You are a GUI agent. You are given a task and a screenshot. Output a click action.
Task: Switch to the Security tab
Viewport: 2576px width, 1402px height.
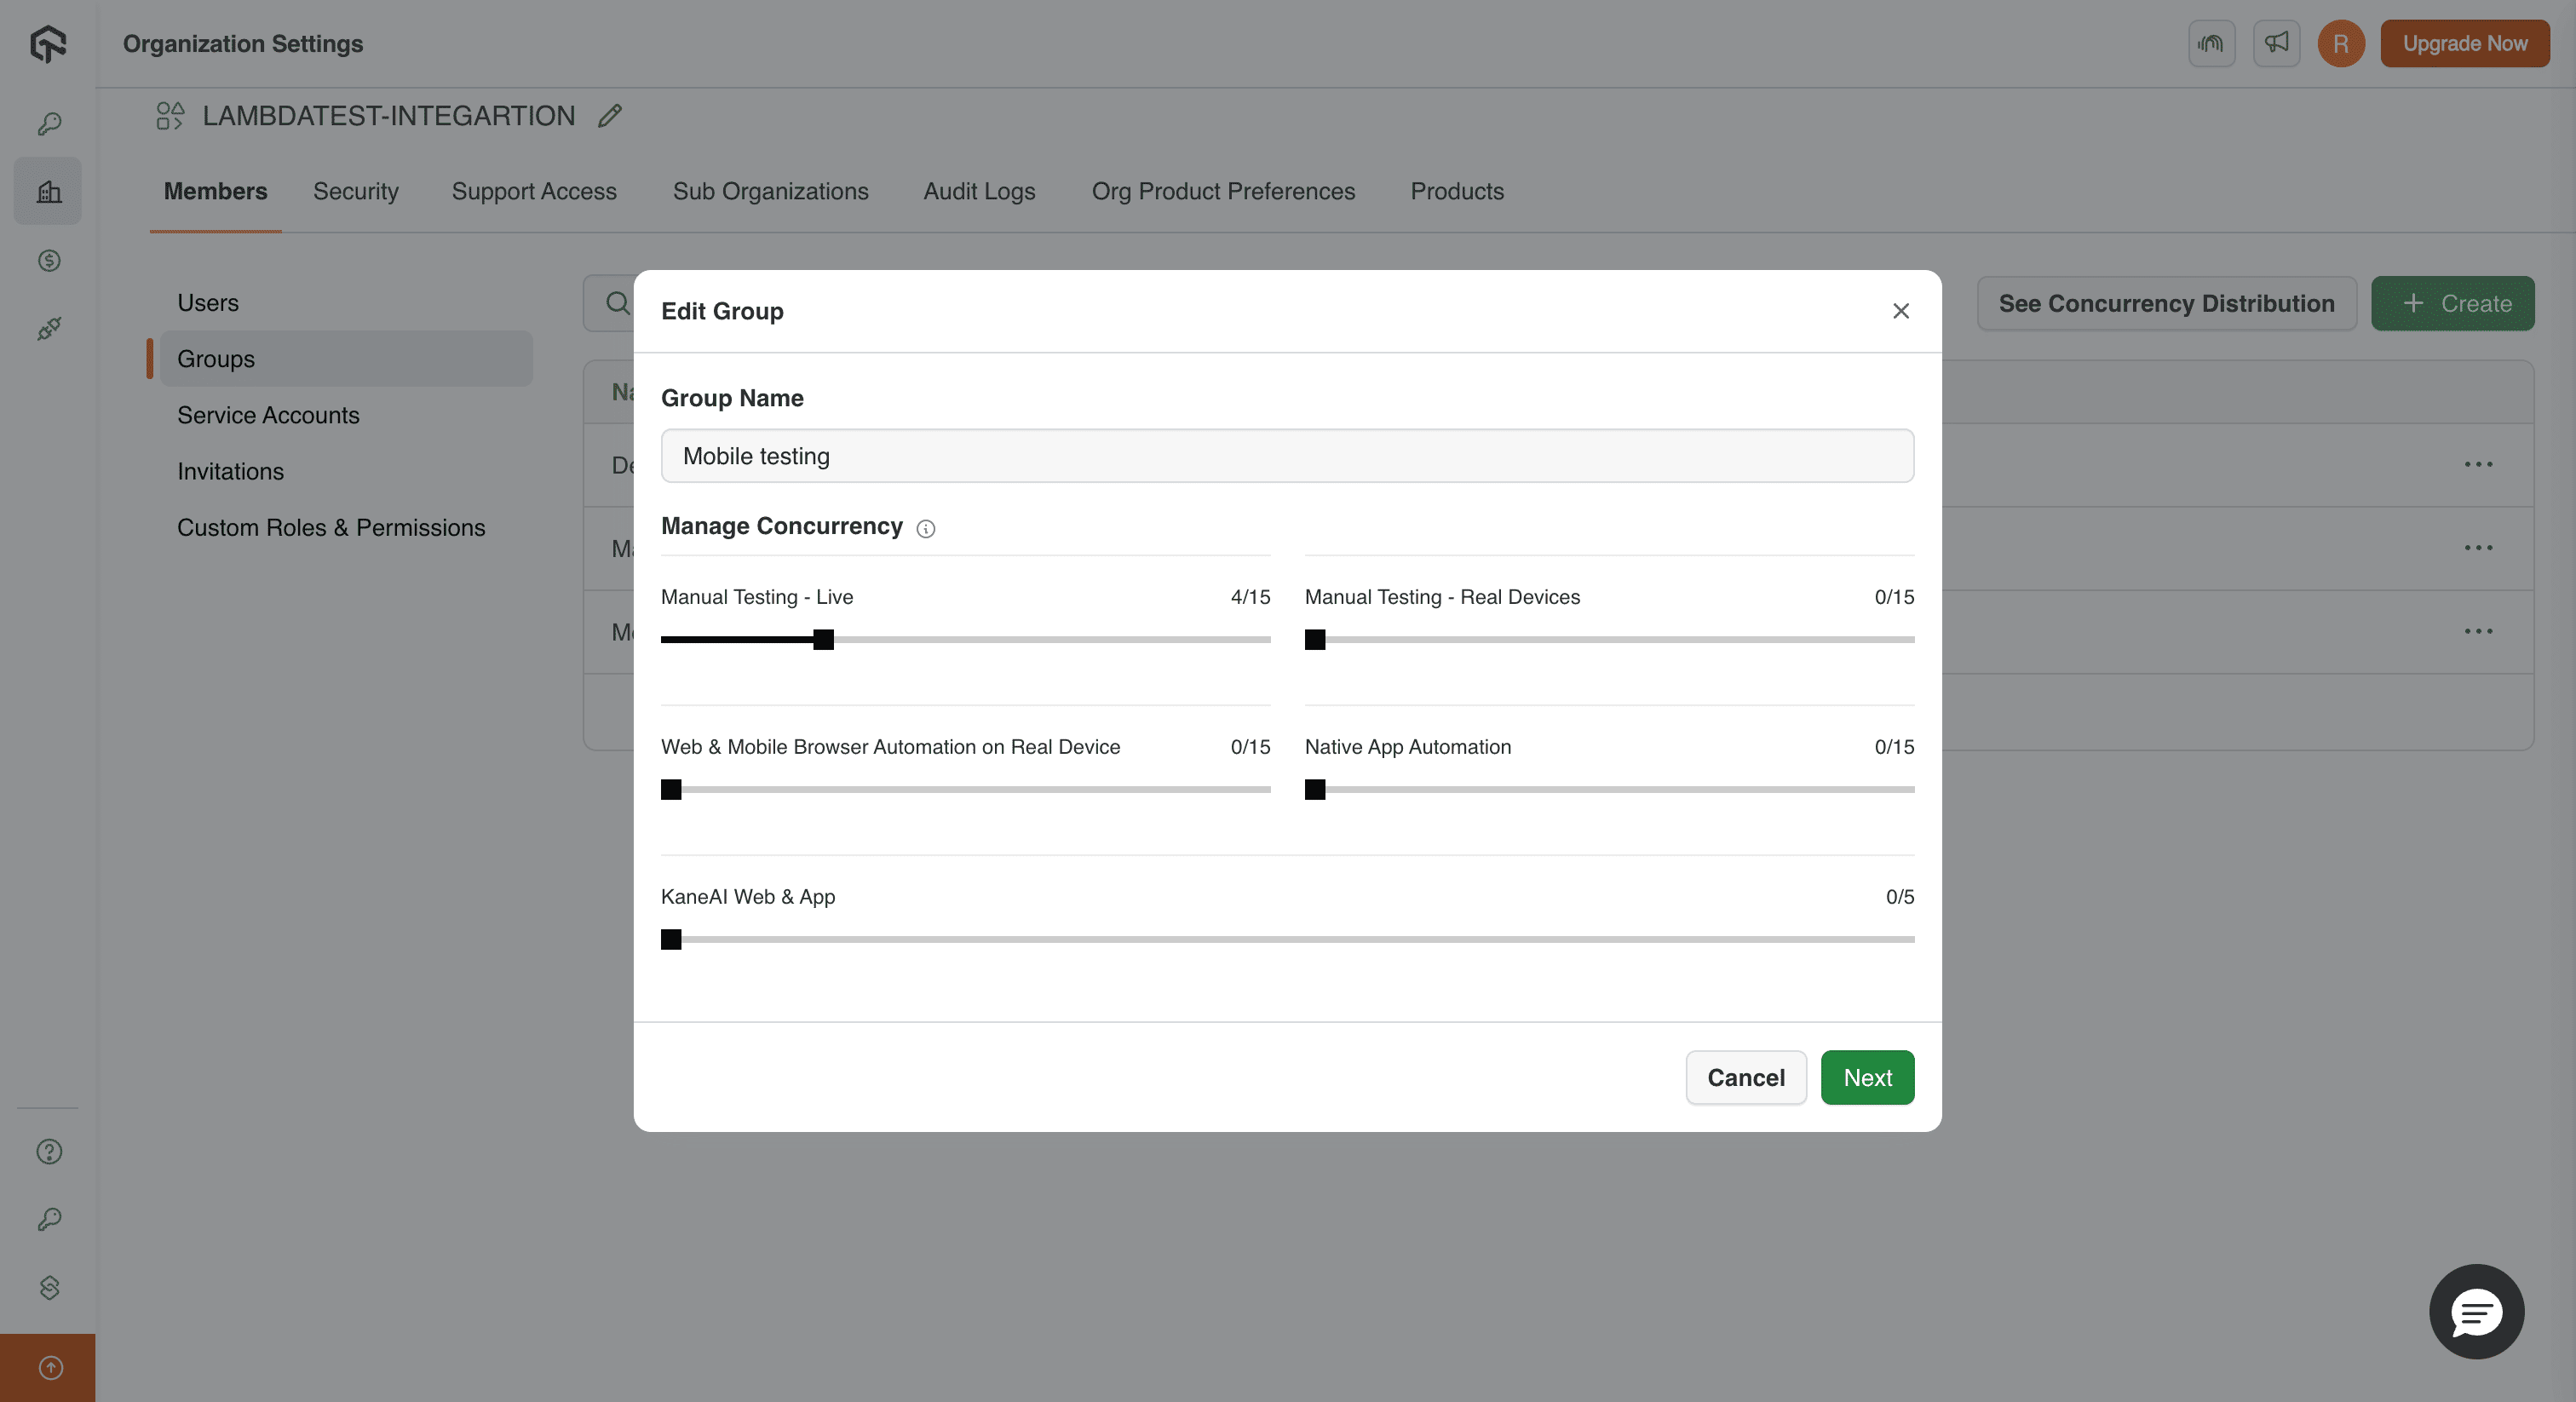click(355, 191)
